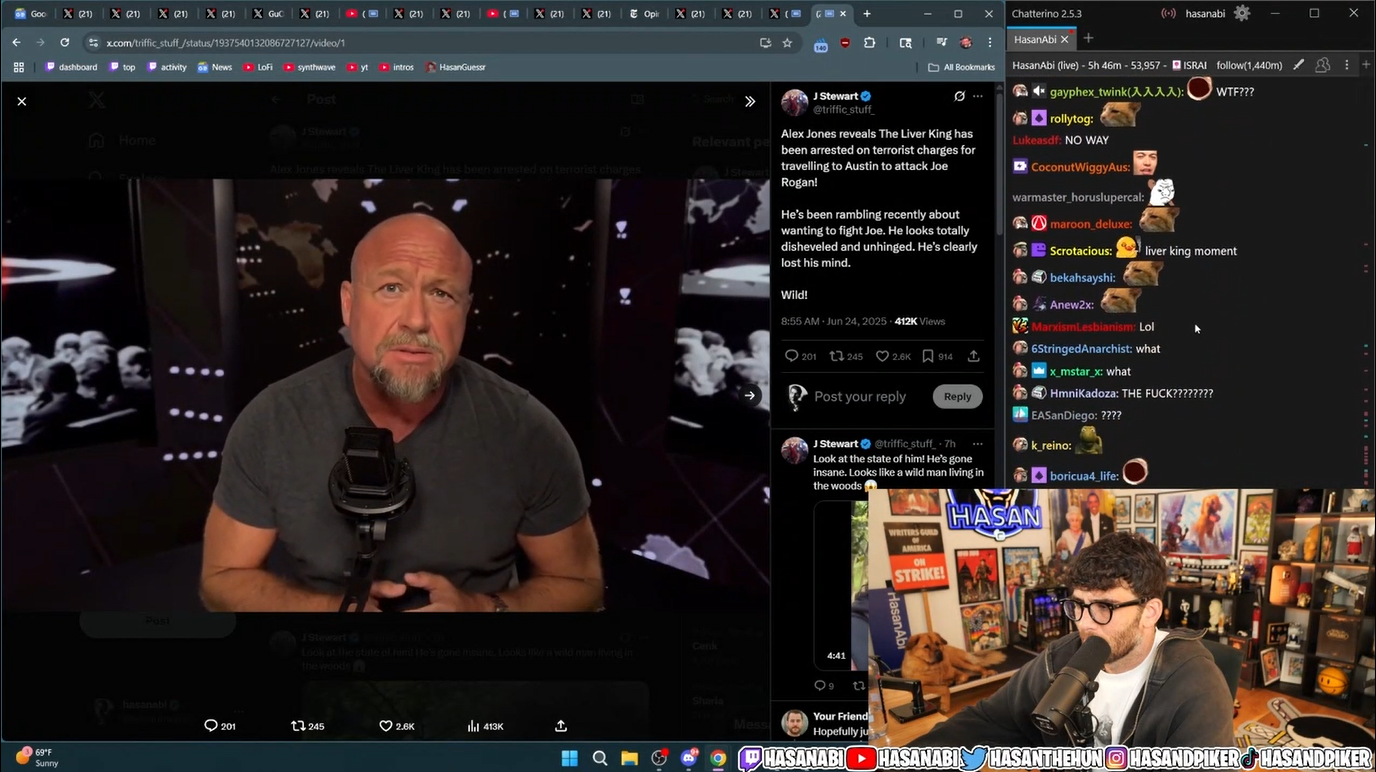This screenshot has height=772, width=1376.
Task: Open Grok icon on J Stewart's tweet
Action: [x=959, y=96]
